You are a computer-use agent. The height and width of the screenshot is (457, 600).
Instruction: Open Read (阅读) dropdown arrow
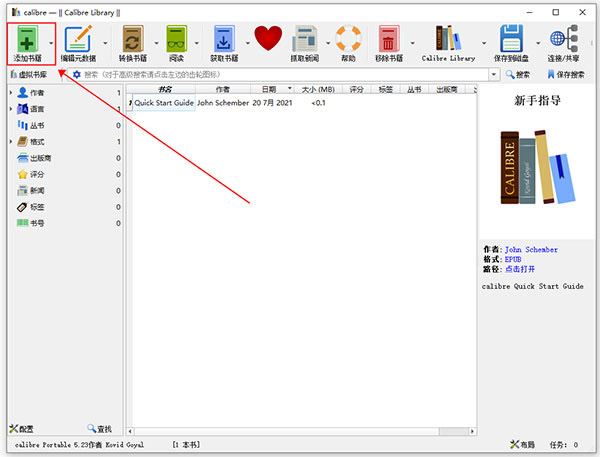point(197,43)
